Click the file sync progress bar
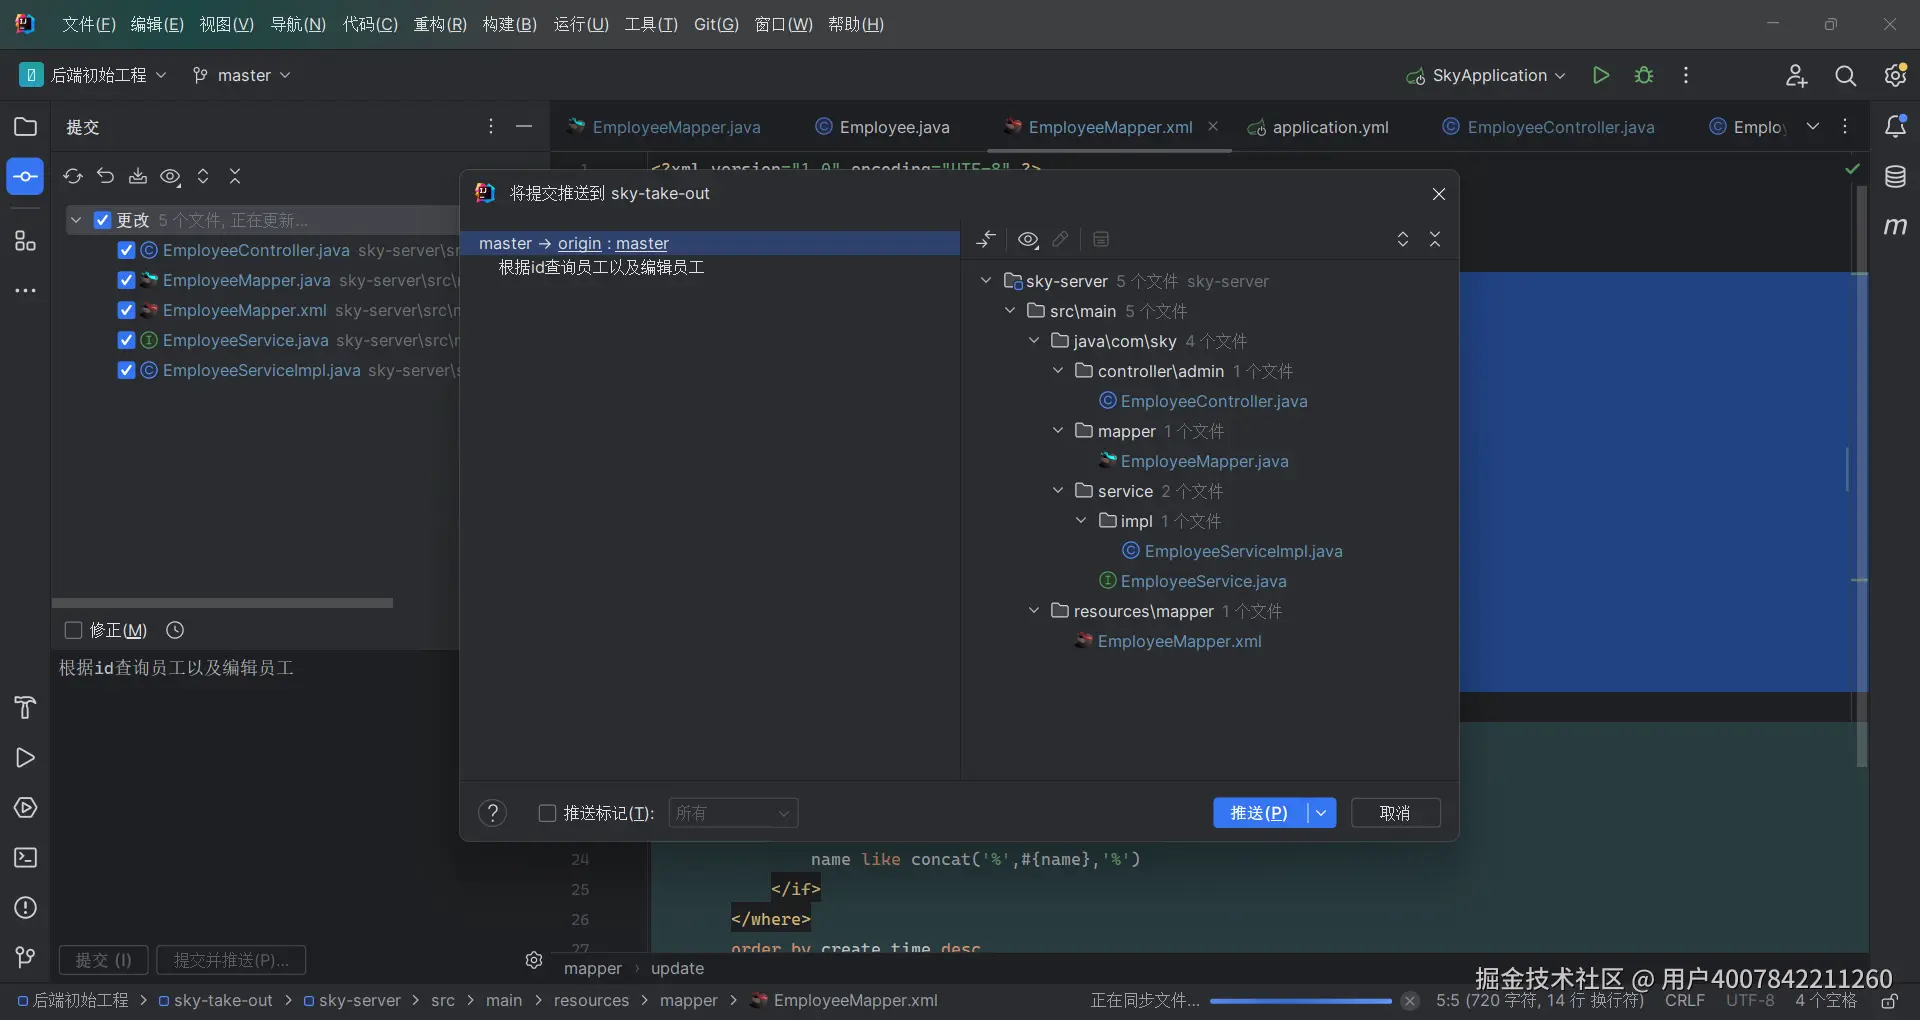This screenshot has width=1920, height=1020. [1300, 1001]
